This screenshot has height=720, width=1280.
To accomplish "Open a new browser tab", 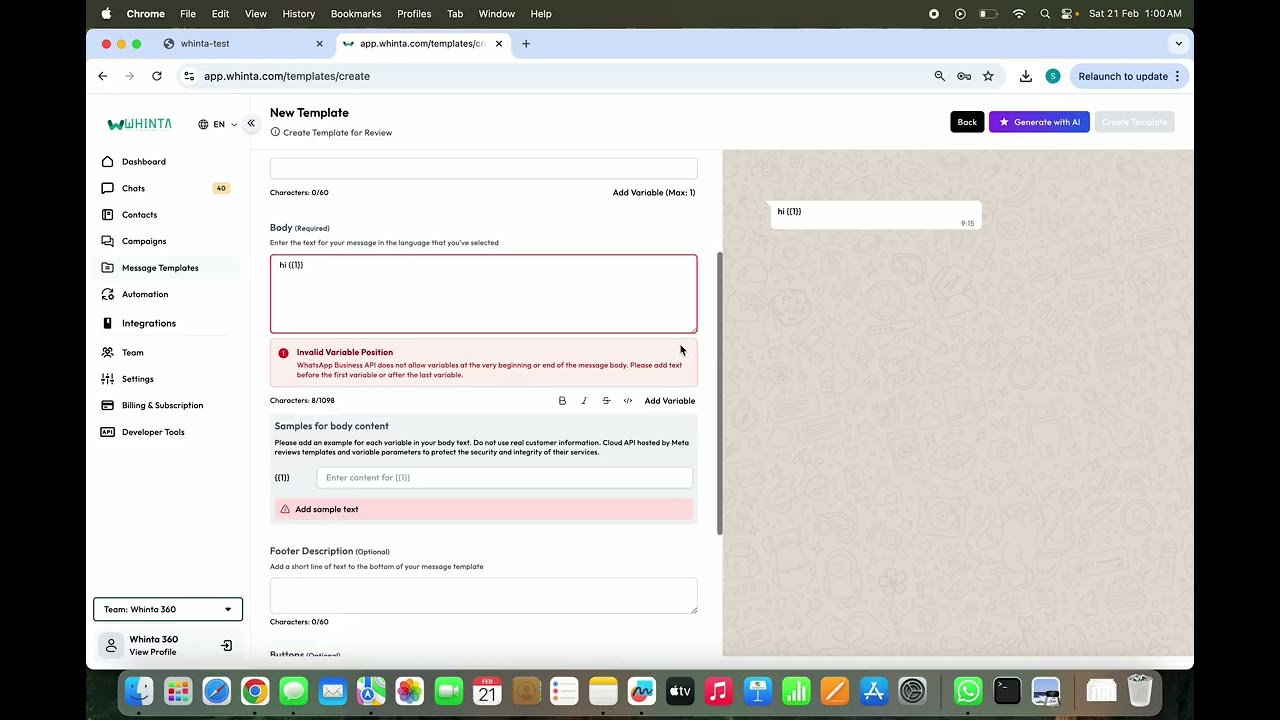I will 526,43.
